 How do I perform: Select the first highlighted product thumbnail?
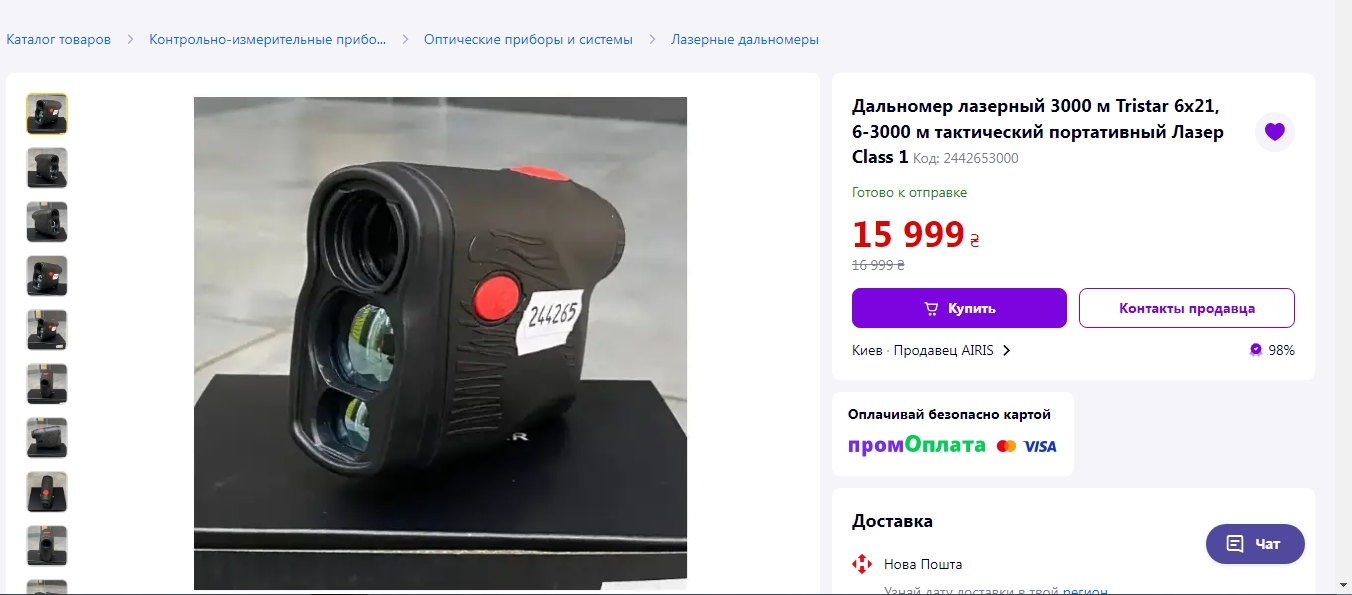click(x=47, y=114)
